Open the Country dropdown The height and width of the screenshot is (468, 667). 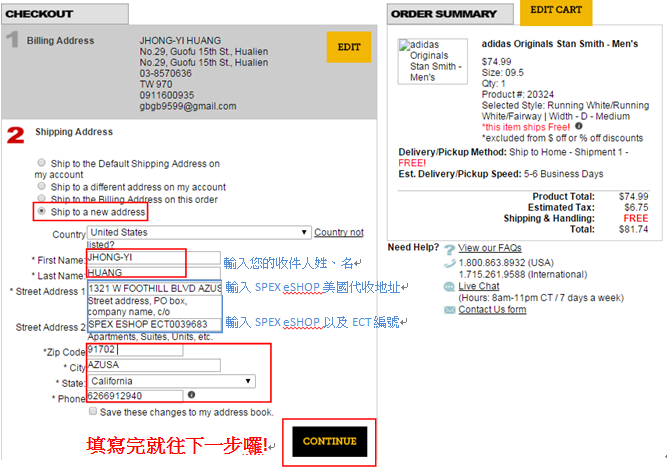coord(199,232)
